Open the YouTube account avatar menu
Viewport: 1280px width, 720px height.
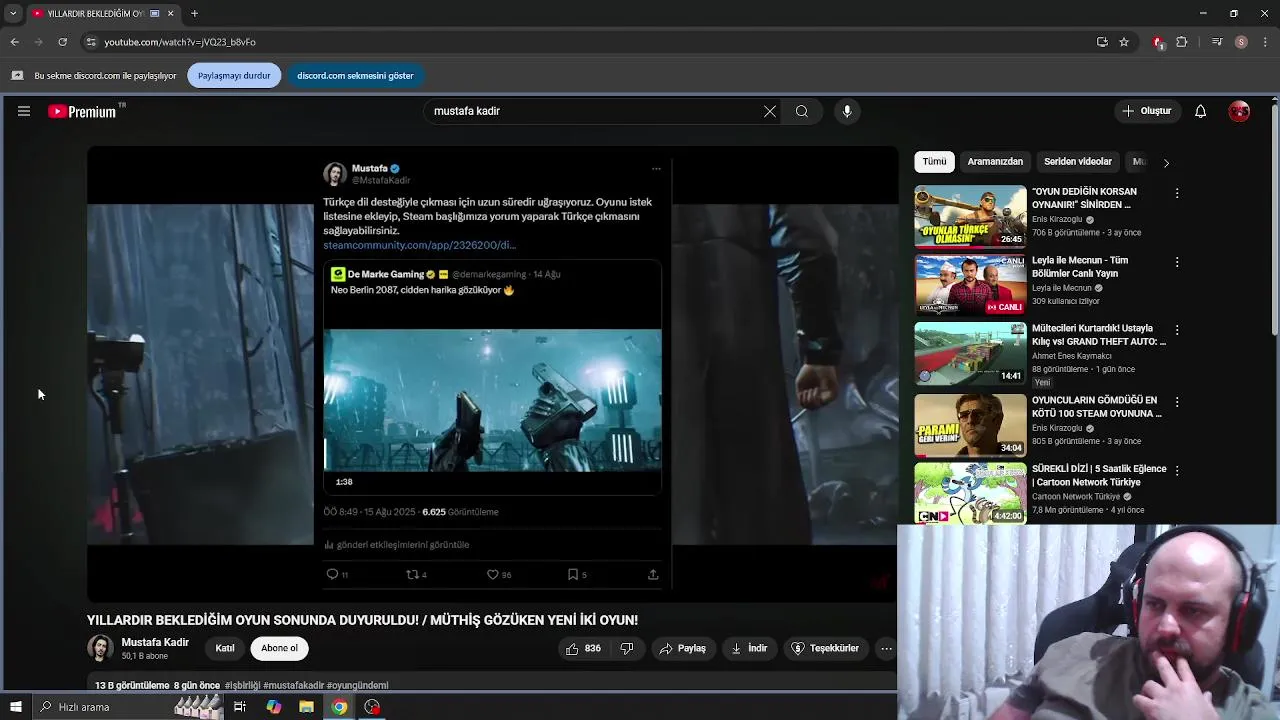pyautogui.click(x=1239, y=111)
